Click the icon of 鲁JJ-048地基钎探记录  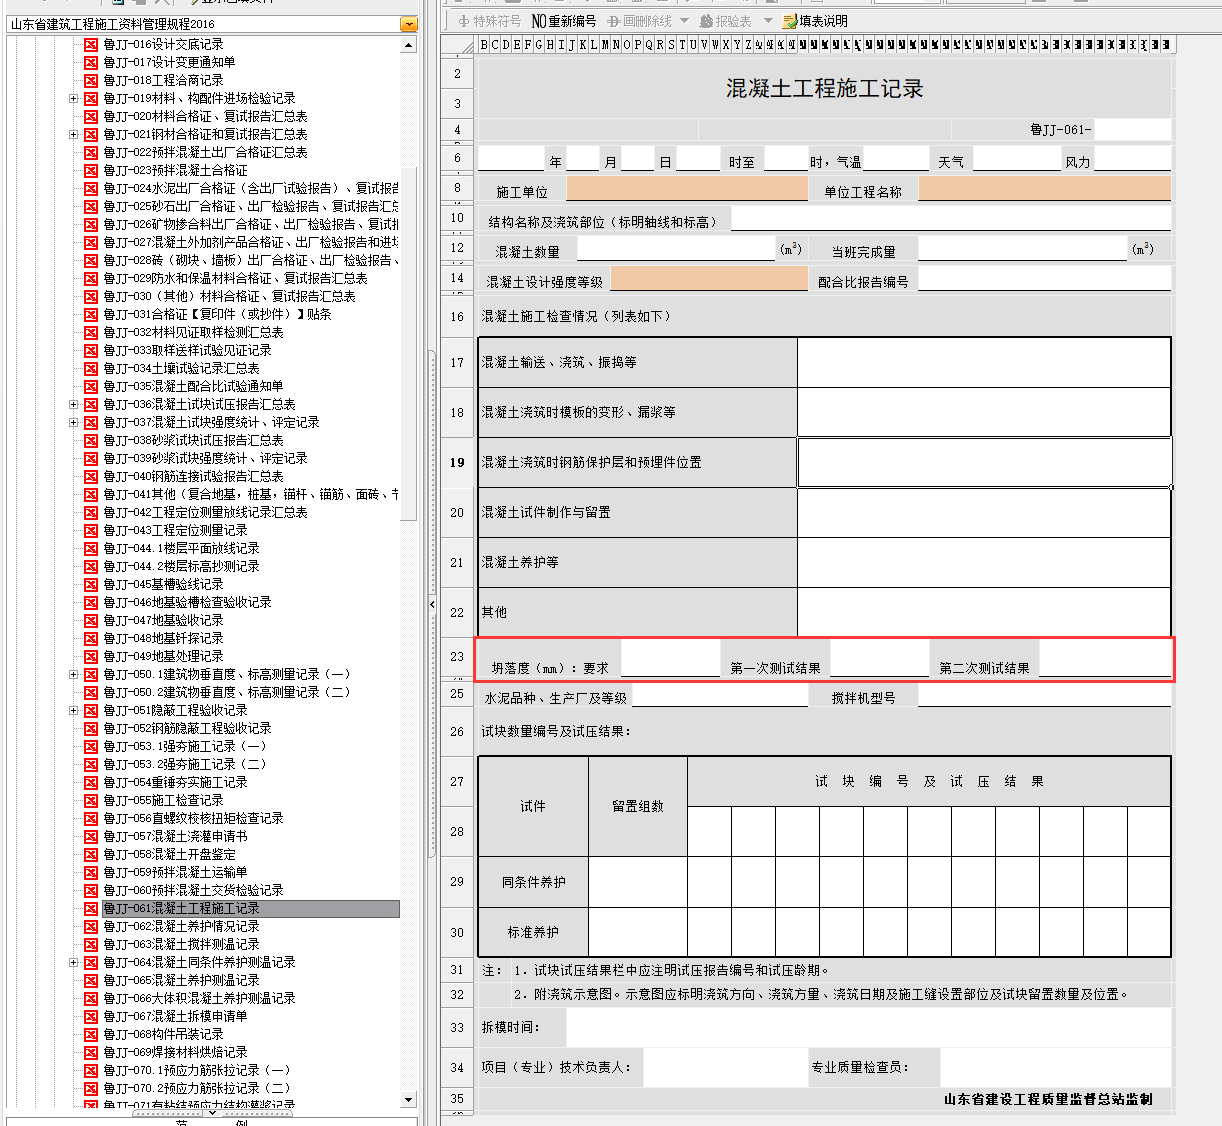click(91, 638)
